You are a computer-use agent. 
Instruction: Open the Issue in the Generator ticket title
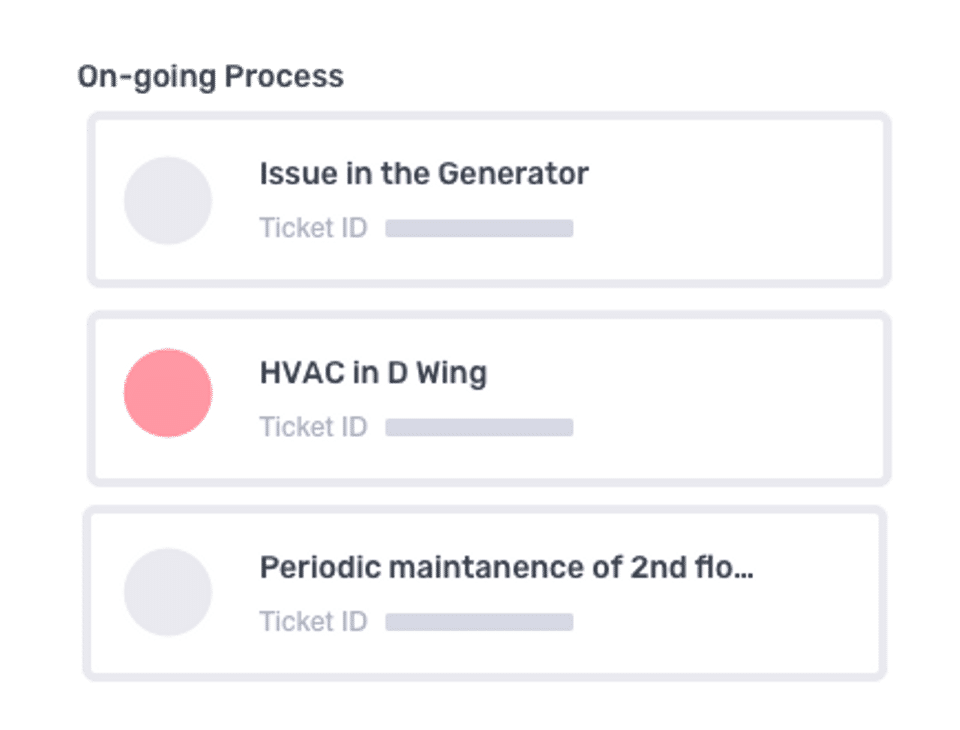(423, 174)
